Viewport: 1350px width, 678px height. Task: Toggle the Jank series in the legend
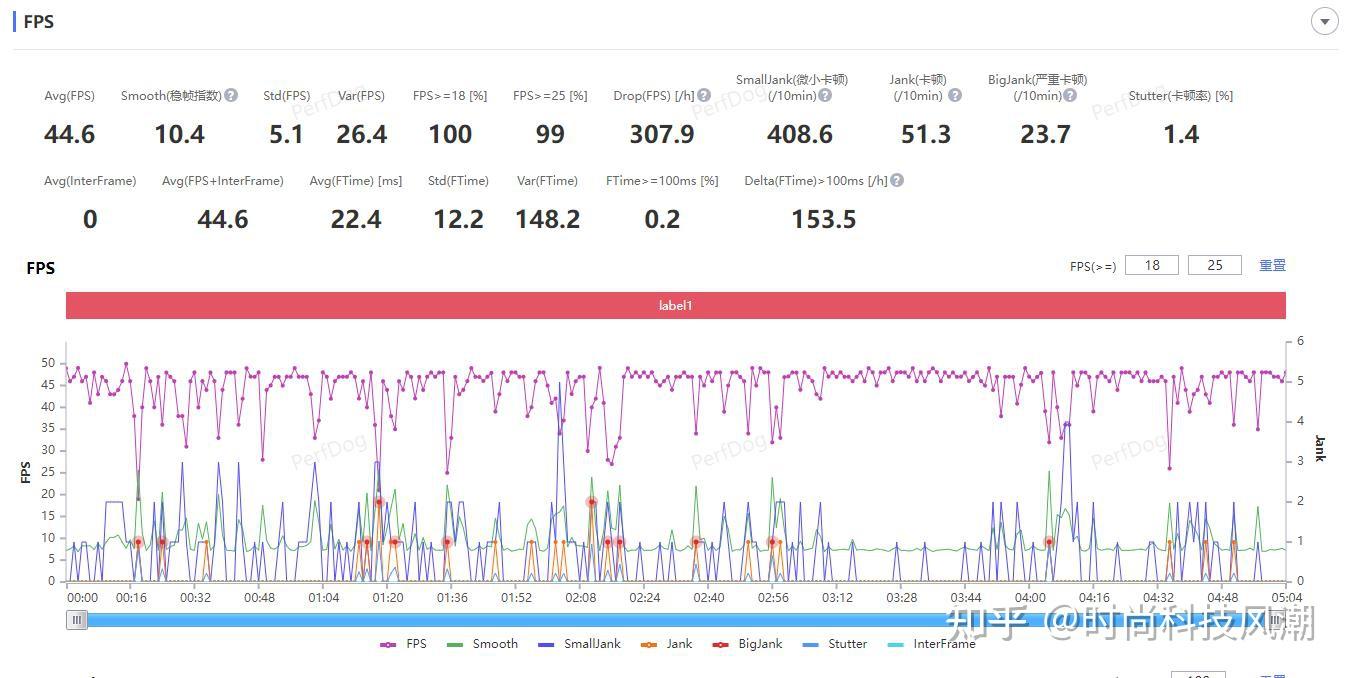click(667, 644)
